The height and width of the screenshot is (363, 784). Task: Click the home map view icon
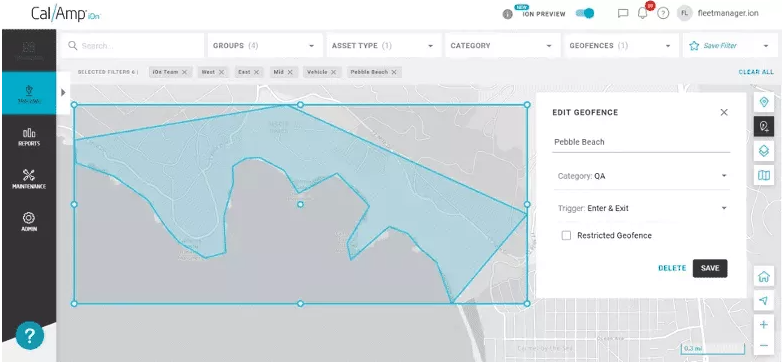(x=764, y=276)
